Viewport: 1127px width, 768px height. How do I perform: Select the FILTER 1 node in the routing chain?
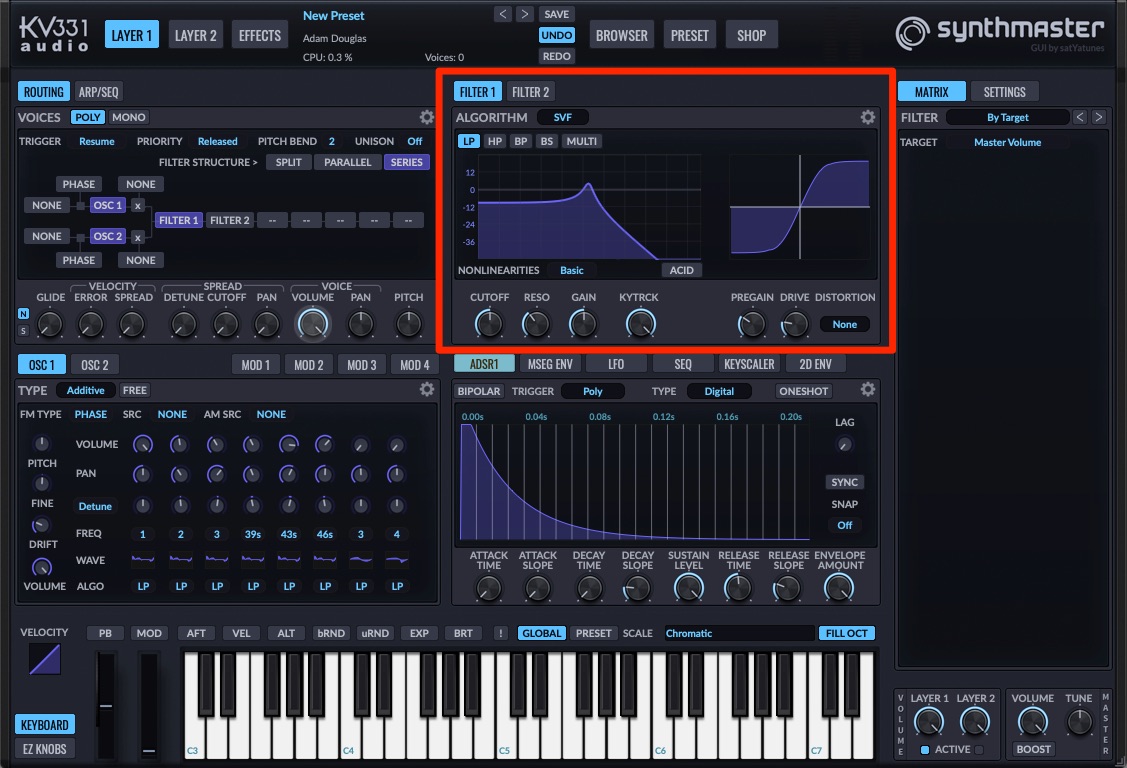click(x=178, y=221)
